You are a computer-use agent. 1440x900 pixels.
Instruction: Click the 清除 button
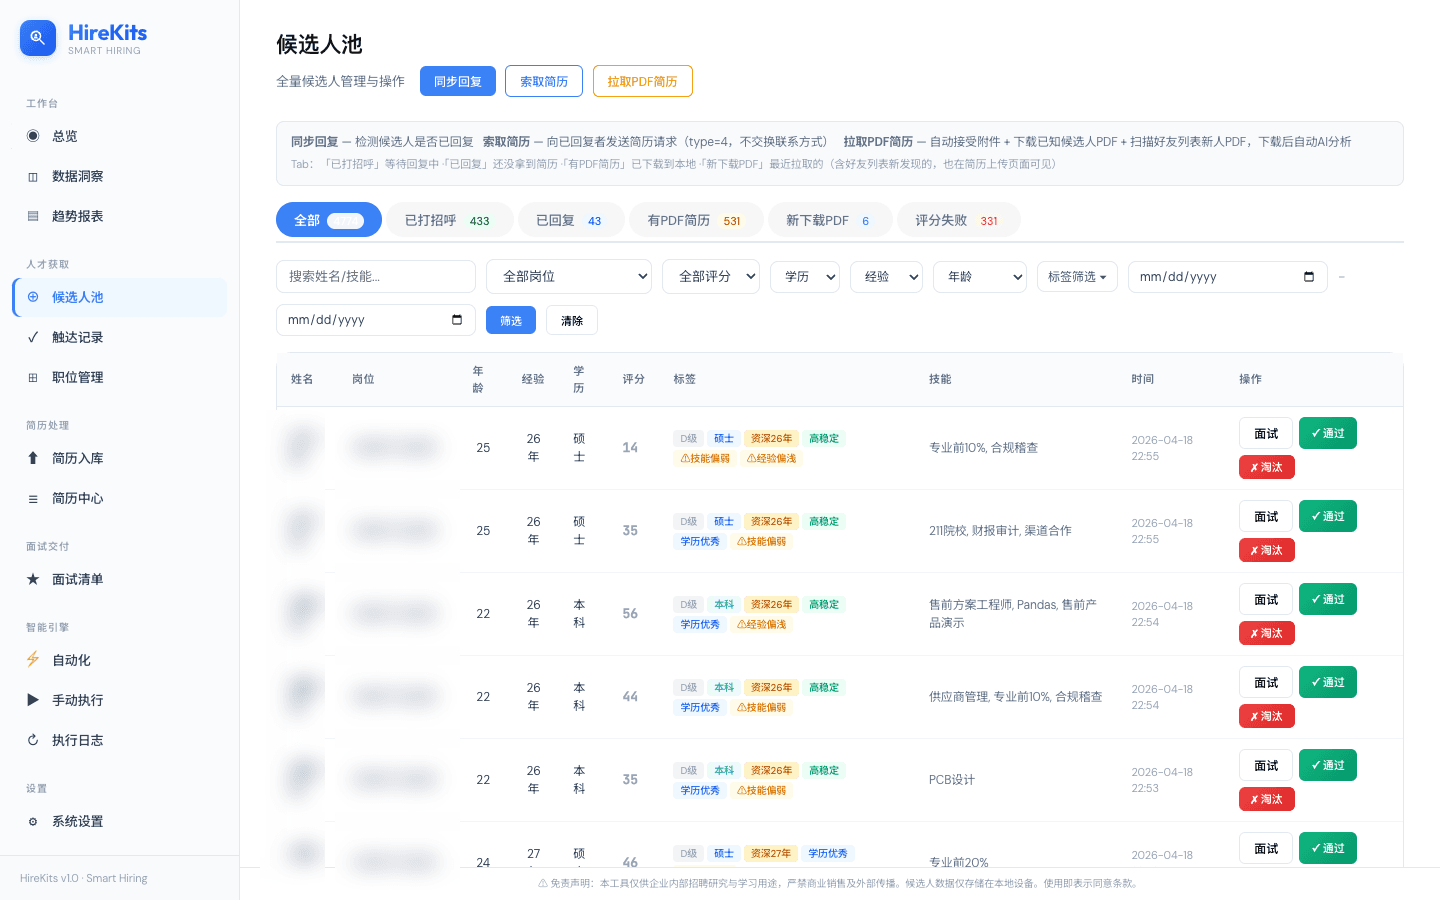pyautogui.click(x=572, y=320)
